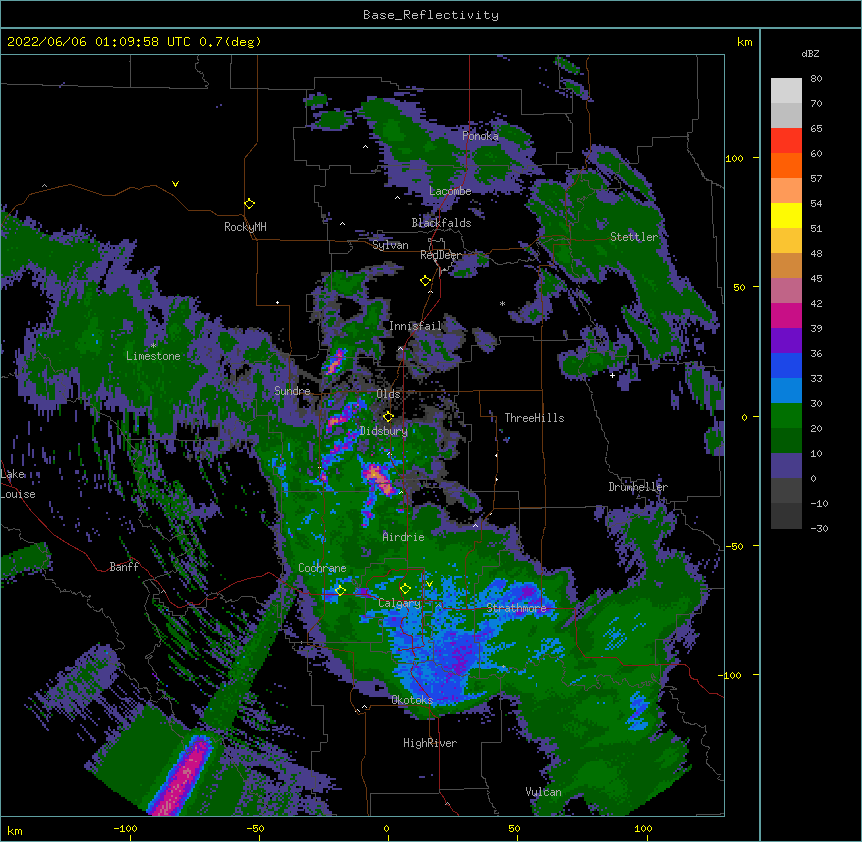Pick the magenta 42-39 dBZ legend swatch
The height and width of the screenshot is (842, 862).
click(x=786, y=316)
